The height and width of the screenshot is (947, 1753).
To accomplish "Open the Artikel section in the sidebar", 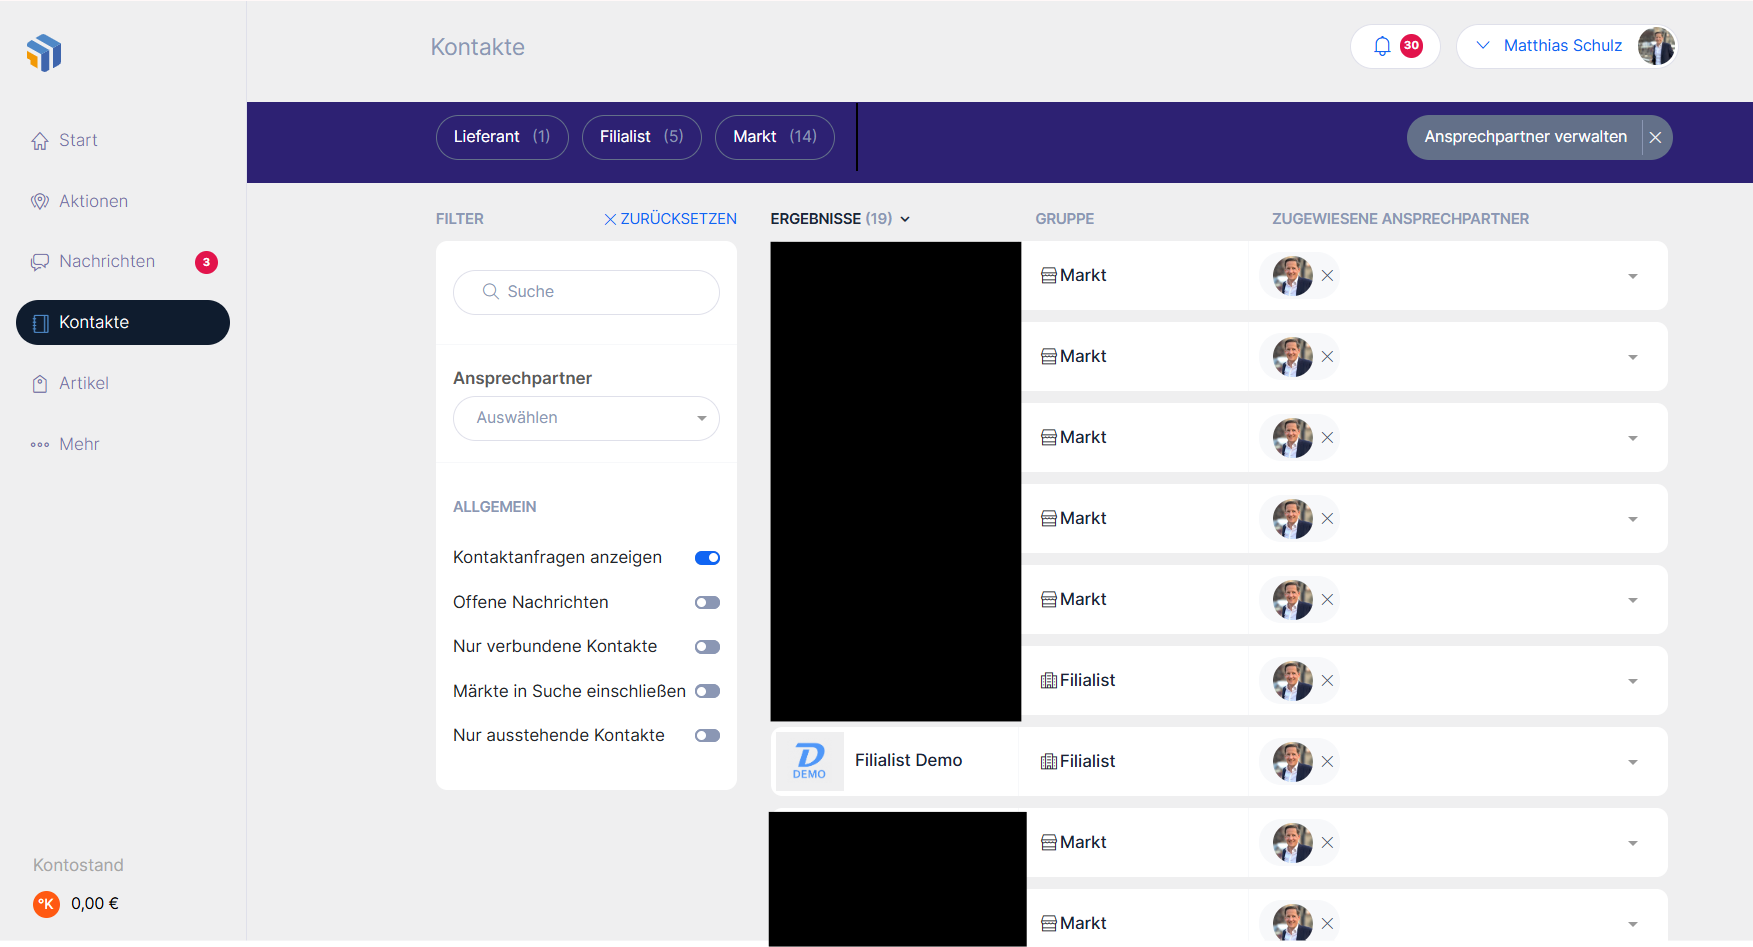I will pyautogui.click(x=83, y=384).
